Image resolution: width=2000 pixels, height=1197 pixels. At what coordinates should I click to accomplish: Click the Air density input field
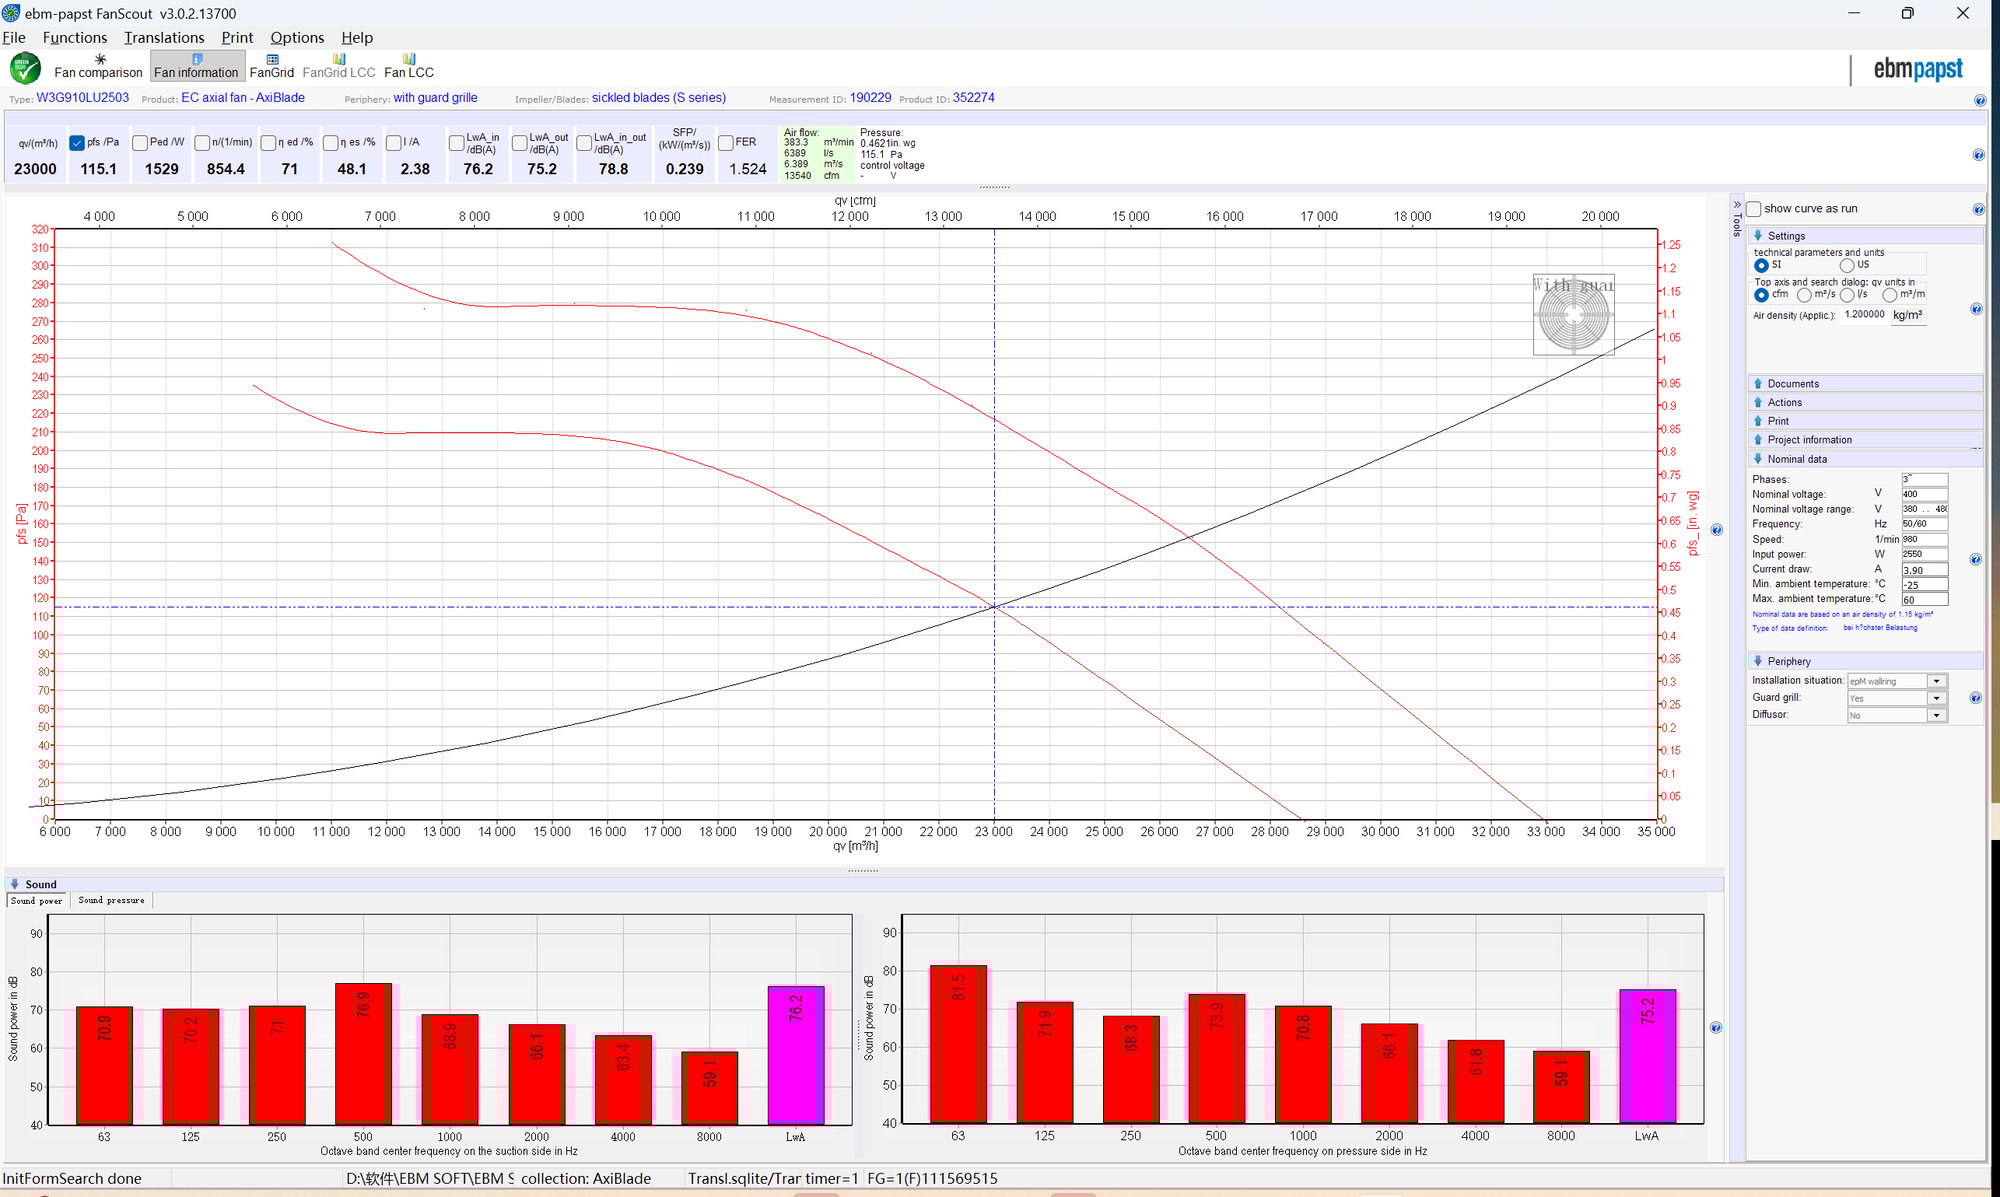click(1866, 314)
